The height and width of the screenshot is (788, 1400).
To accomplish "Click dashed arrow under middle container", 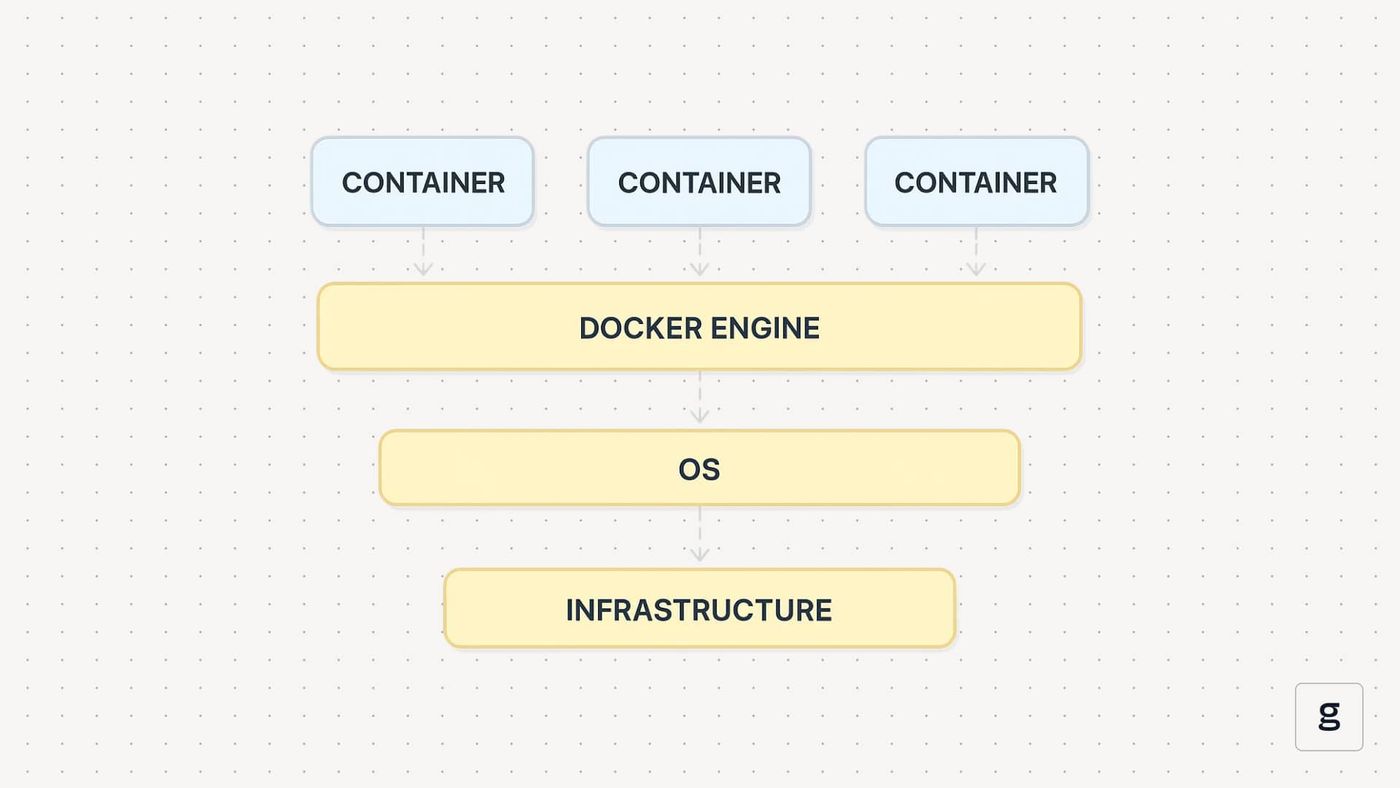I will (699, 251).
